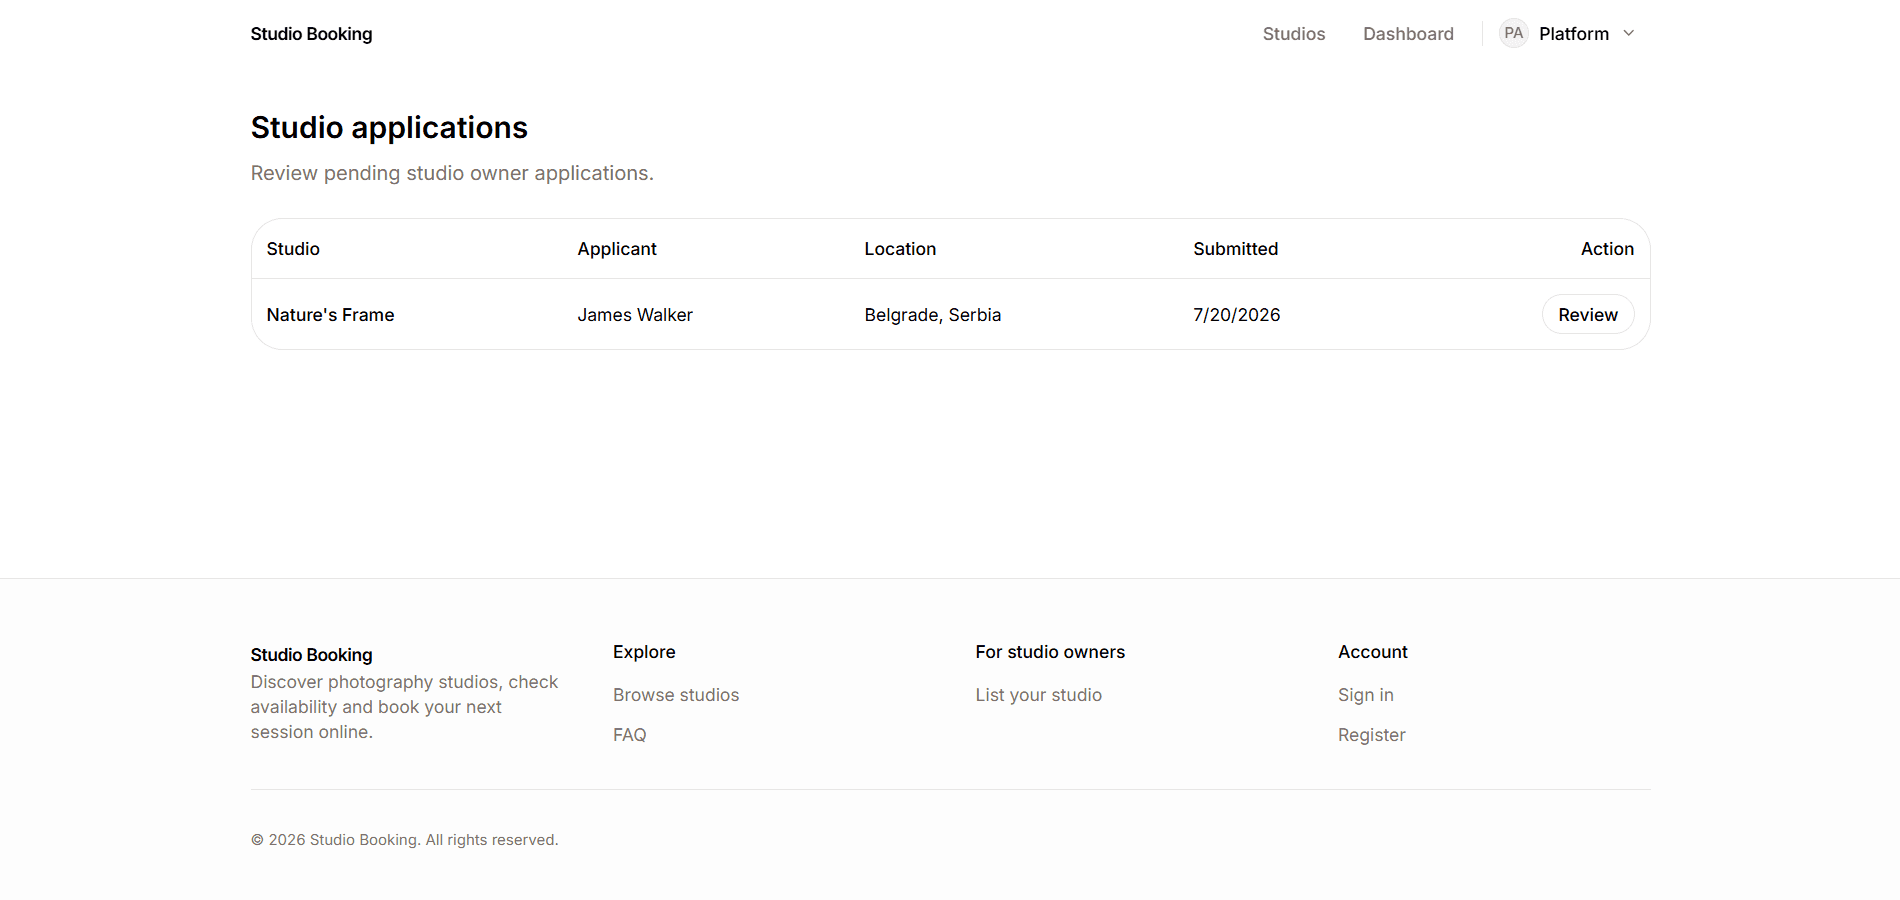Click the Location column header
Screen dimensions: 1900x900
900,249
